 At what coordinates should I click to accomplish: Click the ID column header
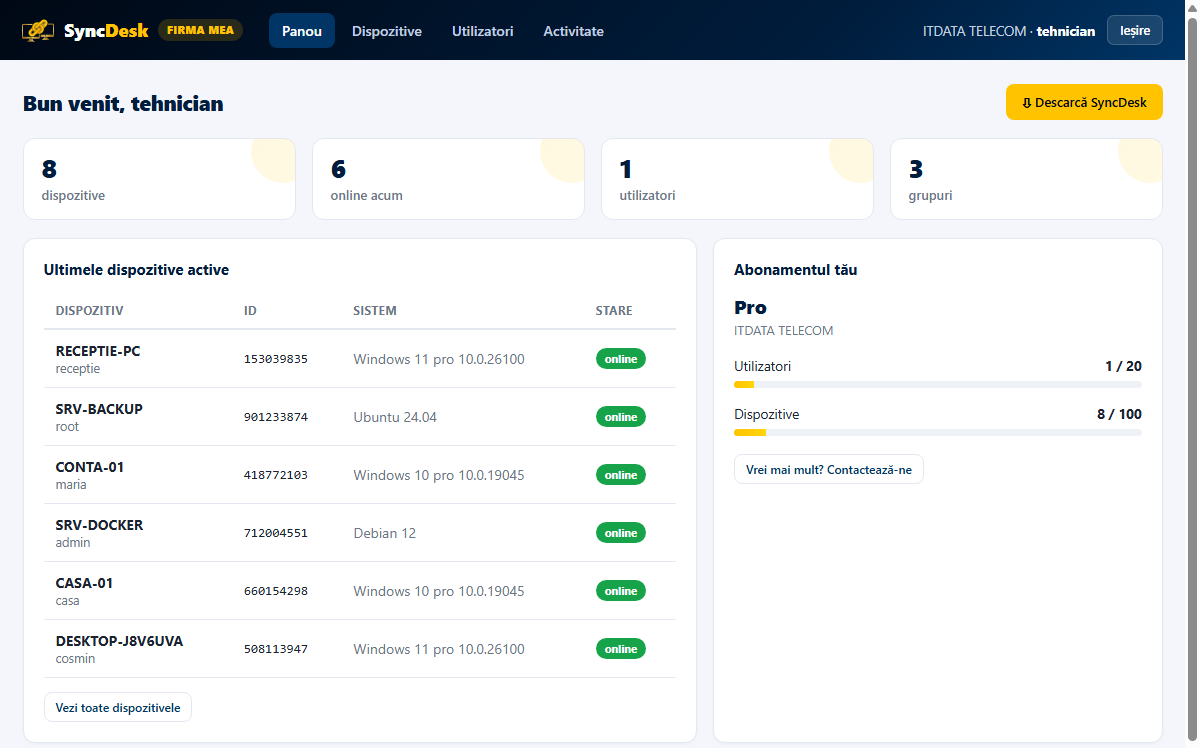[251, 311]
